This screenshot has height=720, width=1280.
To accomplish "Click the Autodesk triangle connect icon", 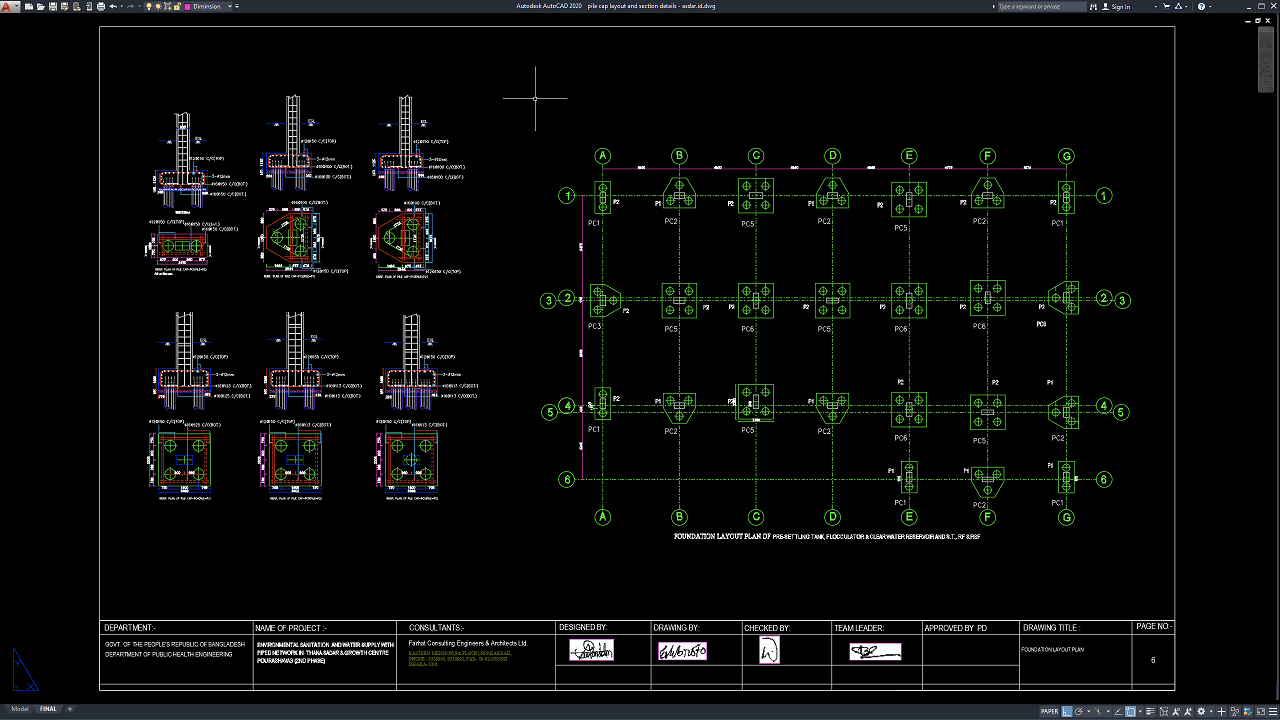I will [x=1178, y=6].
